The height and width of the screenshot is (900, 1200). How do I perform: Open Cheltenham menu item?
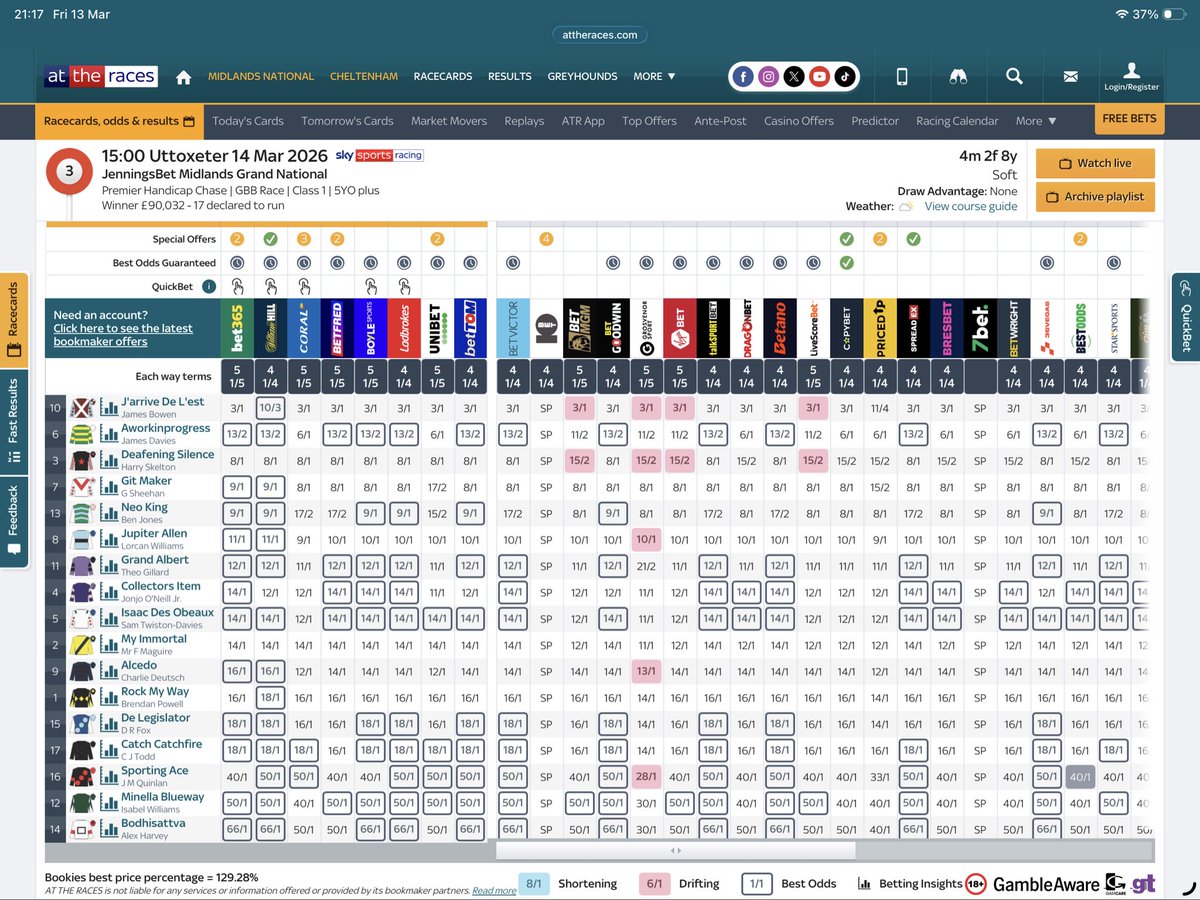click(x=364, y=77)
